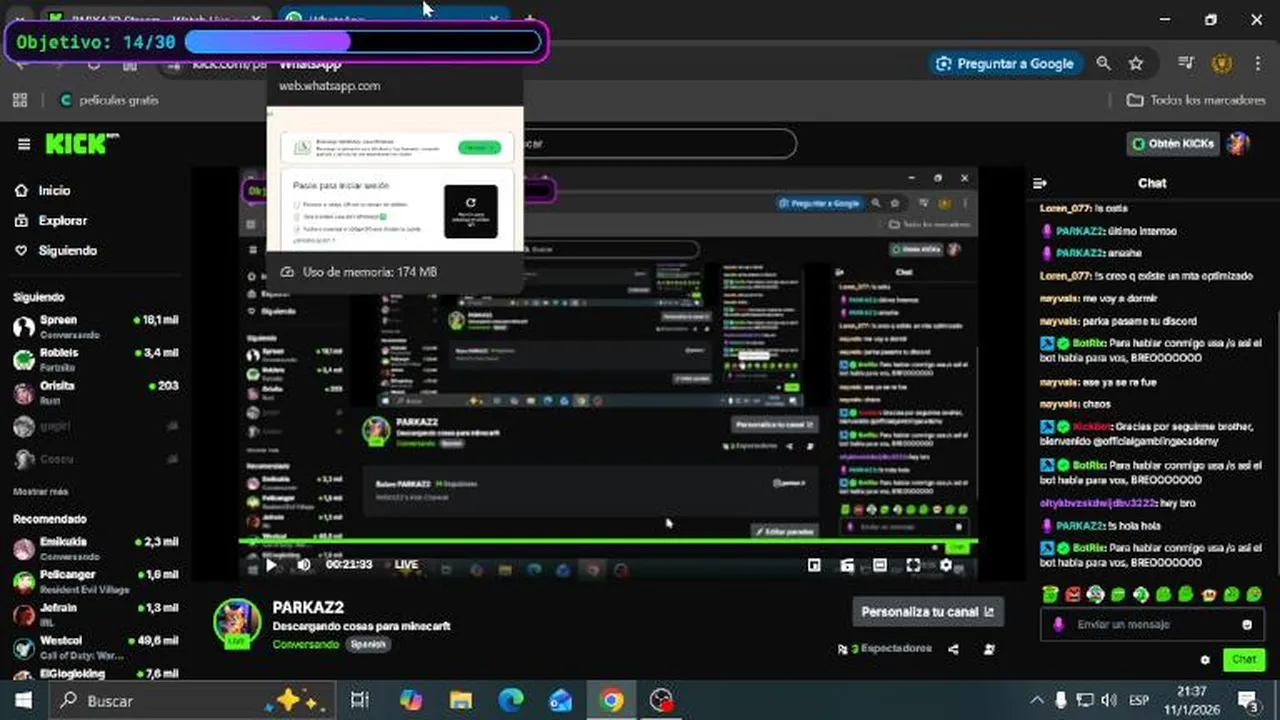
Task: Open the emoji picker in chat
Action: [x=1247, y=625]
